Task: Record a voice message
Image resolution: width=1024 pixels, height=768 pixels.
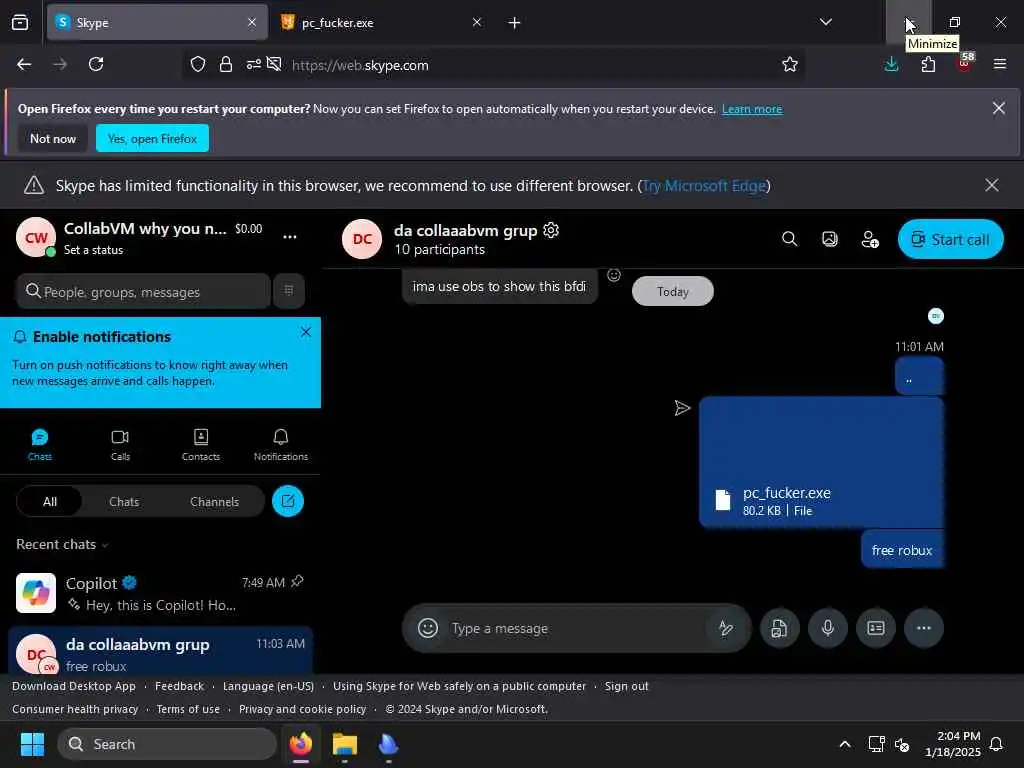Action: [827, 628]
